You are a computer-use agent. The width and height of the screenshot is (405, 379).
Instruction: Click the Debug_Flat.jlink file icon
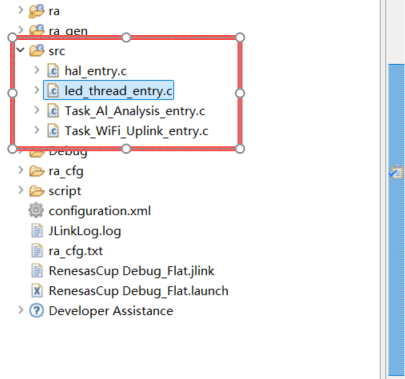37,271
